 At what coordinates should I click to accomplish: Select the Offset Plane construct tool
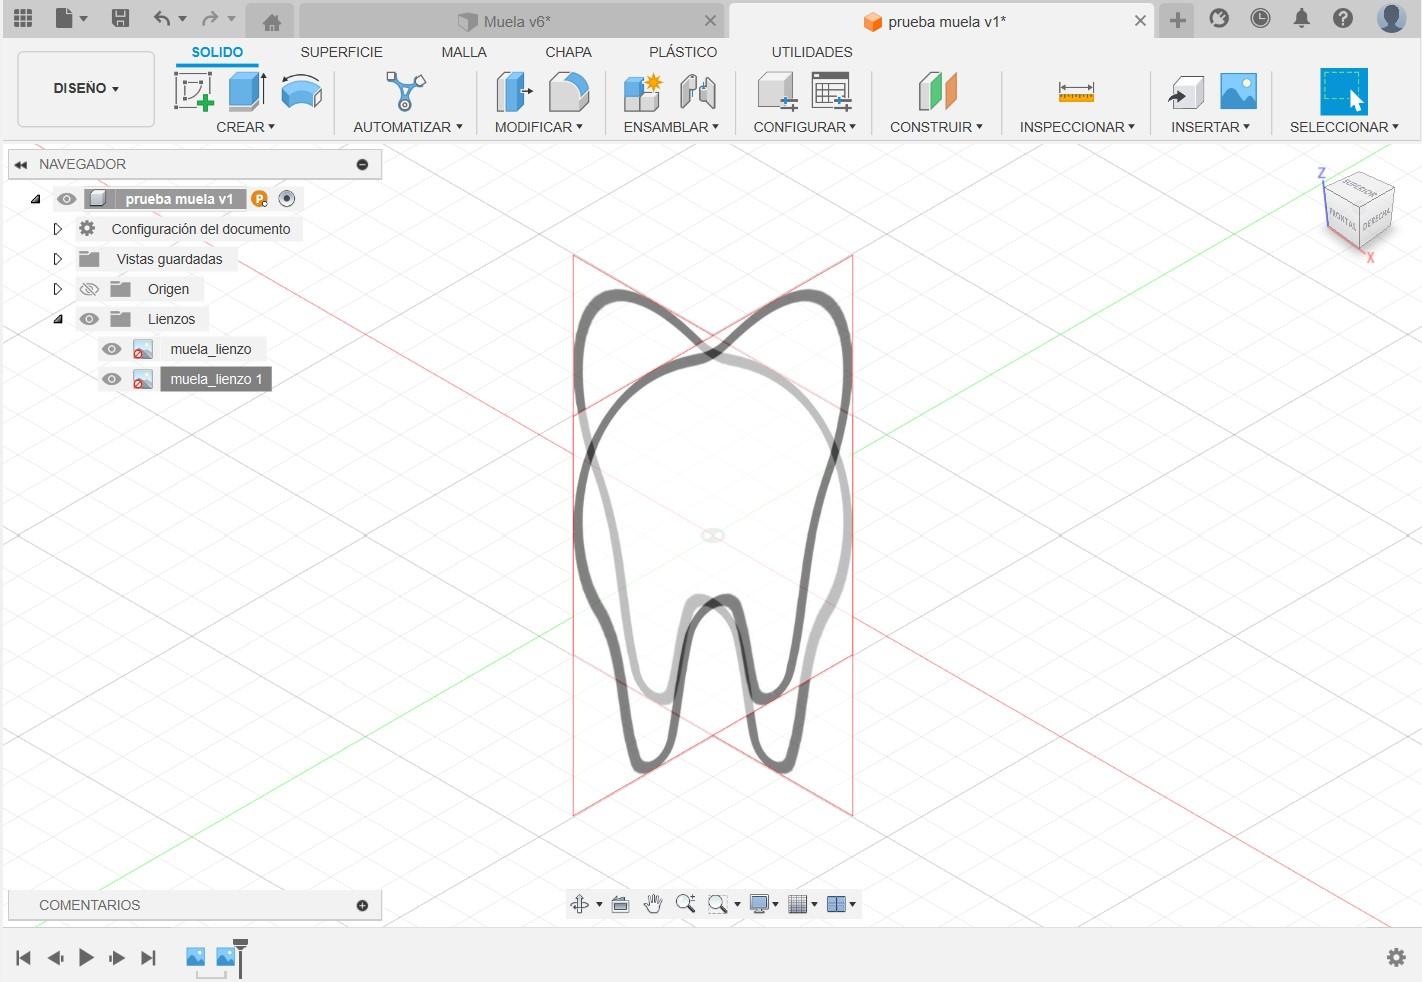[937, 91]
